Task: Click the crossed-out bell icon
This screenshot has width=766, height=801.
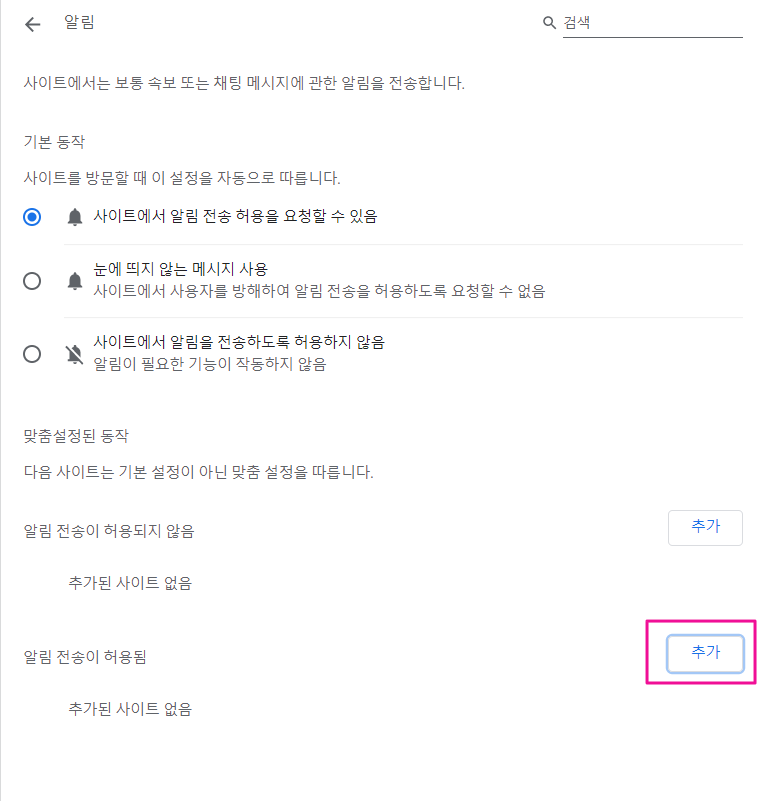Action: (x=75, y=354)
